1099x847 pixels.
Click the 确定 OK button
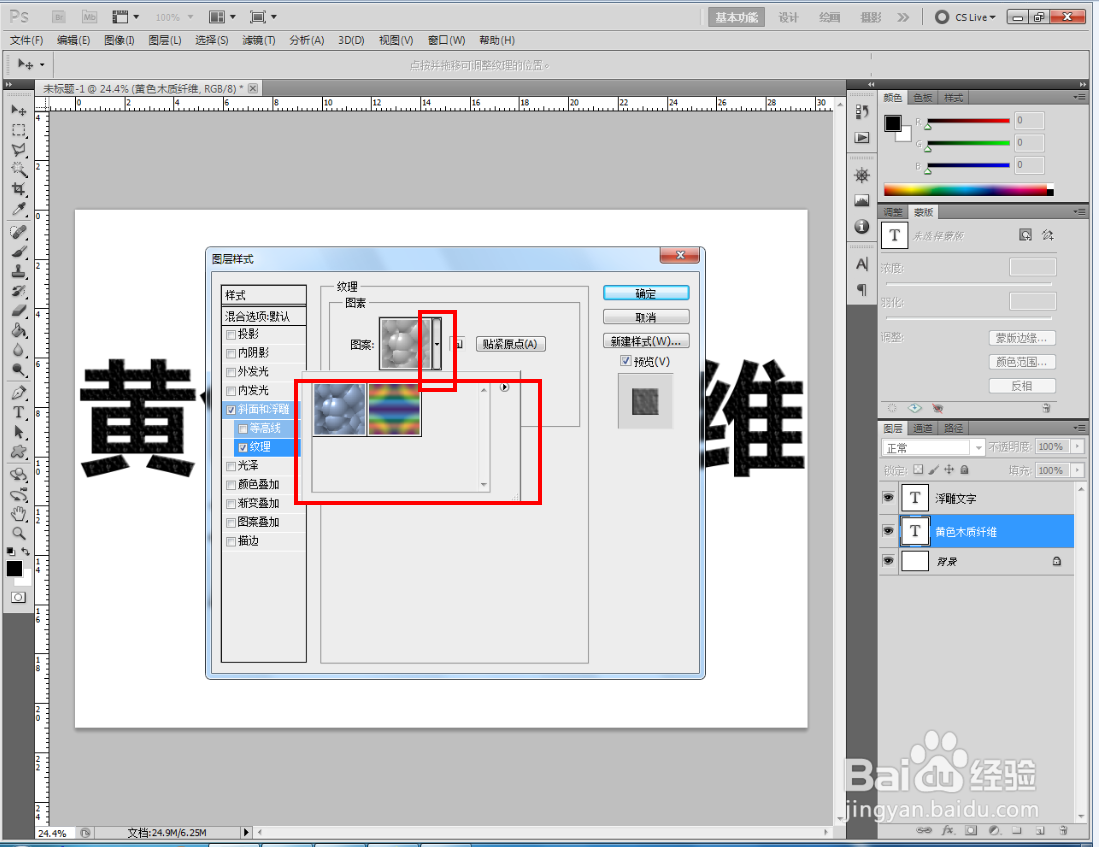click(646, 293)
